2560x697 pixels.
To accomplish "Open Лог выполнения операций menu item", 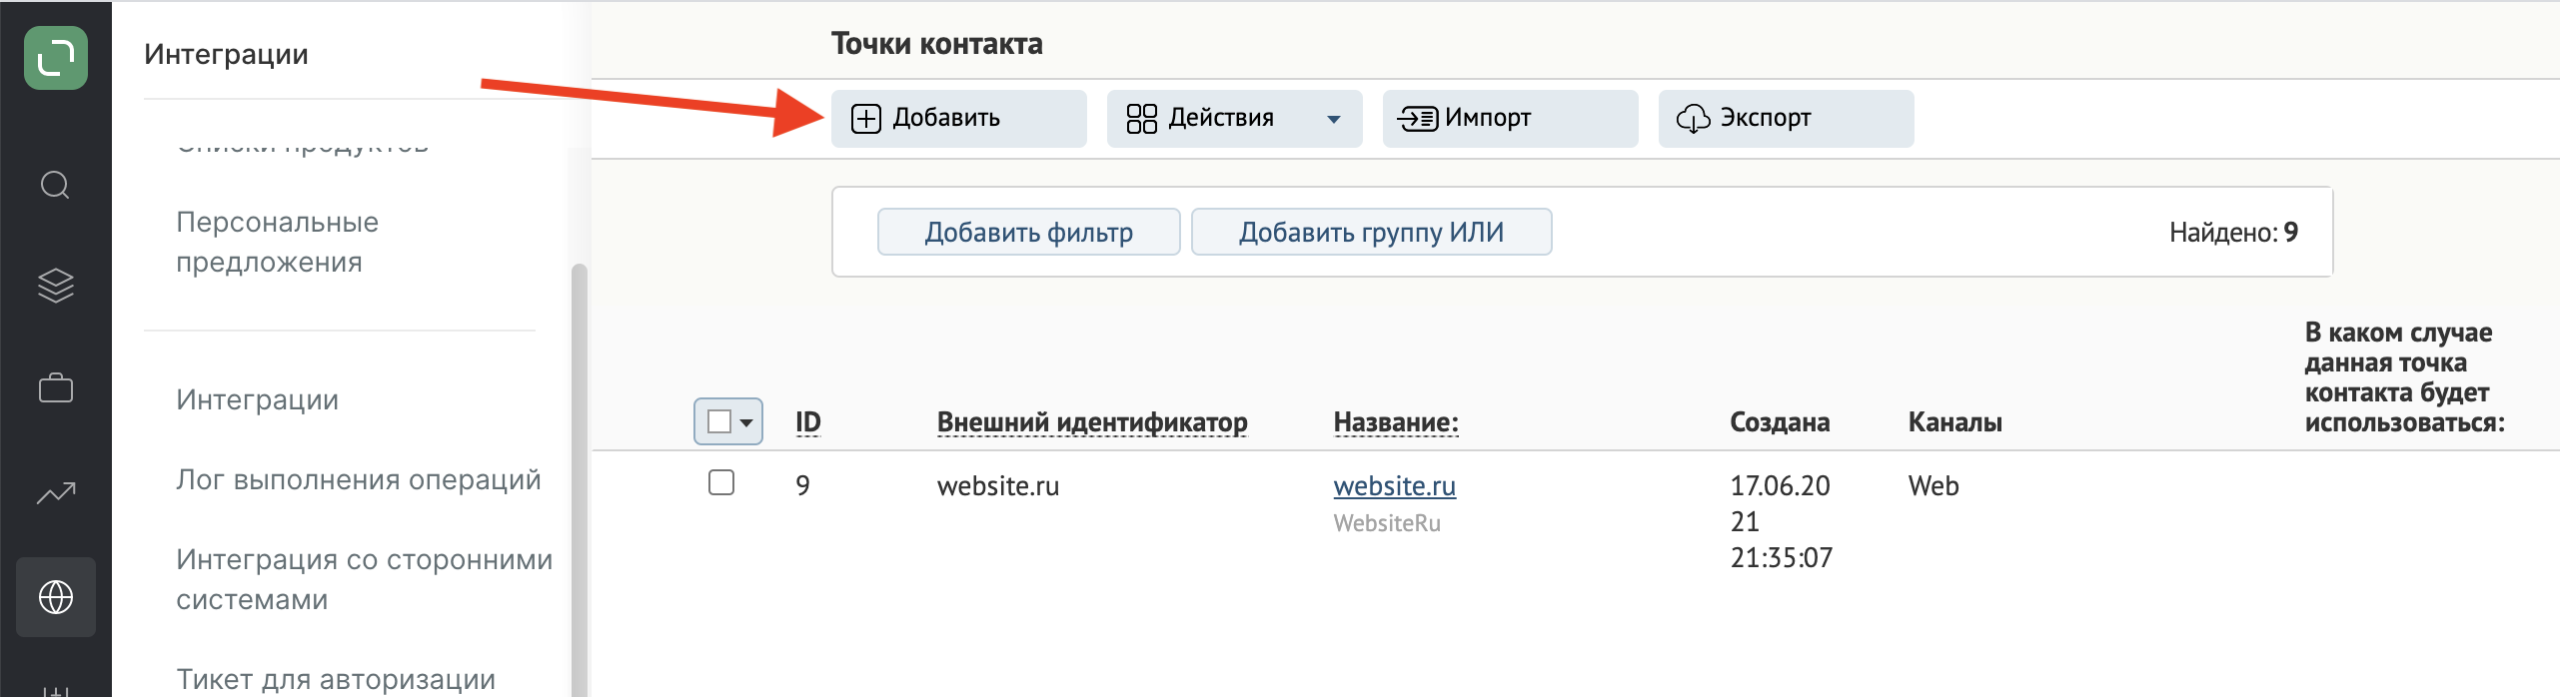I will (x=358, y=480).
